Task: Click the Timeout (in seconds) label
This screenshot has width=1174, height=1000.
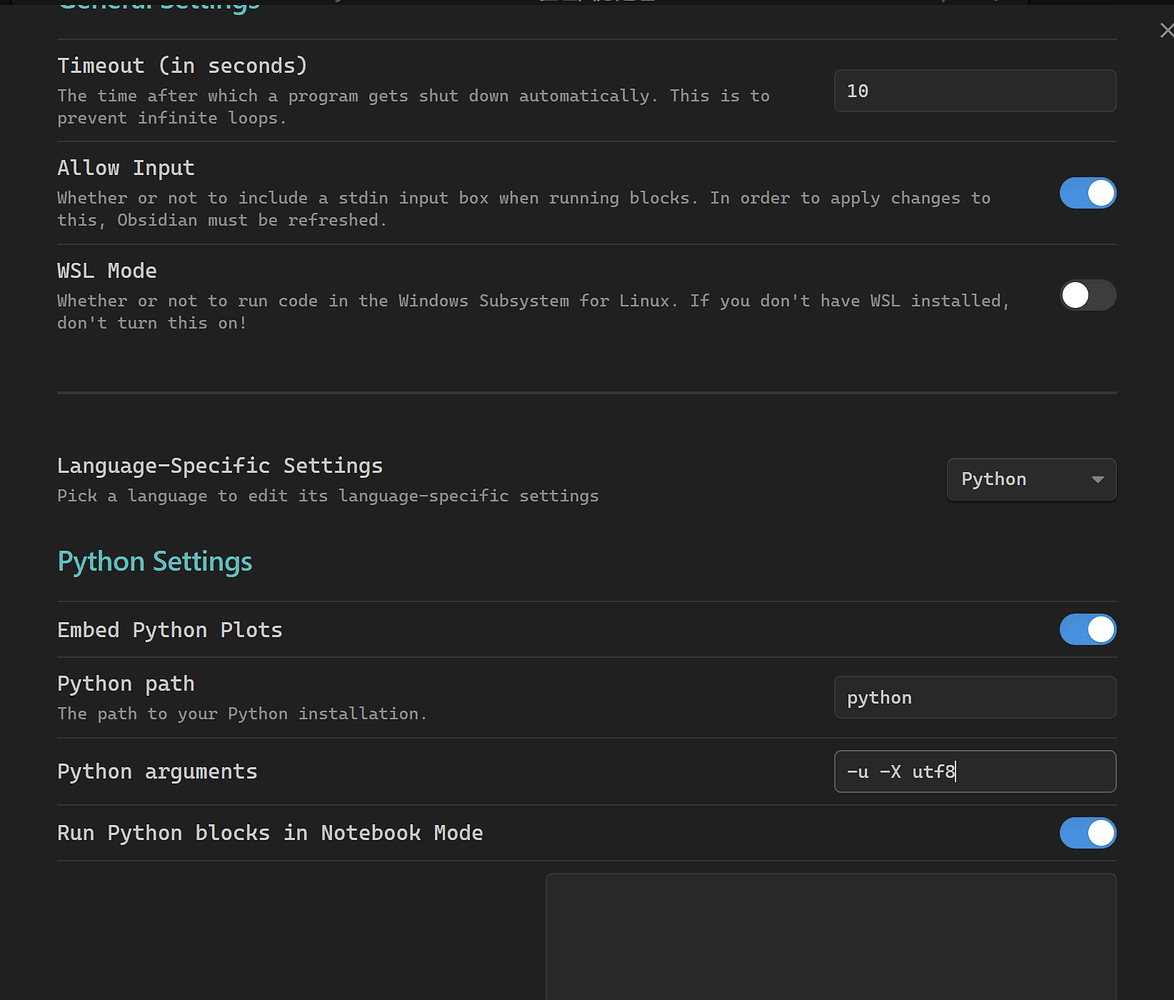Action: coord(183,66)
